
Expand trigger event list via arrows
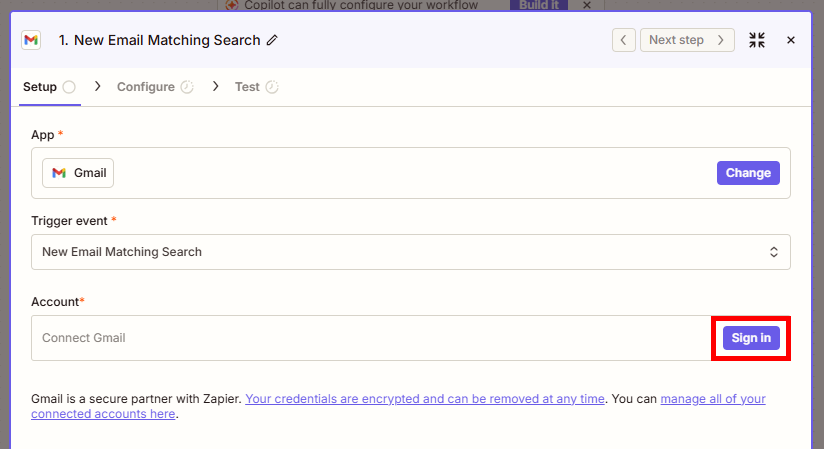pos(774,252)
